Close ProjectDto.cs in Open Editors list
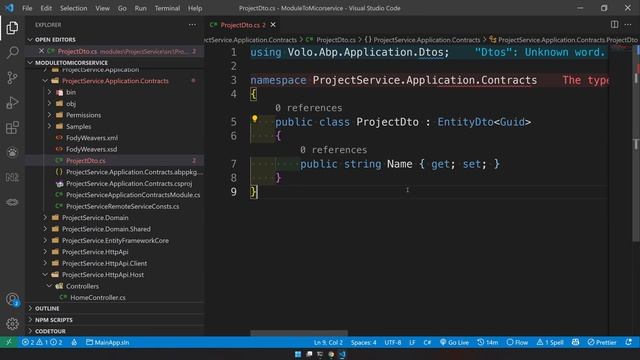640x360 pixels. 41,51
